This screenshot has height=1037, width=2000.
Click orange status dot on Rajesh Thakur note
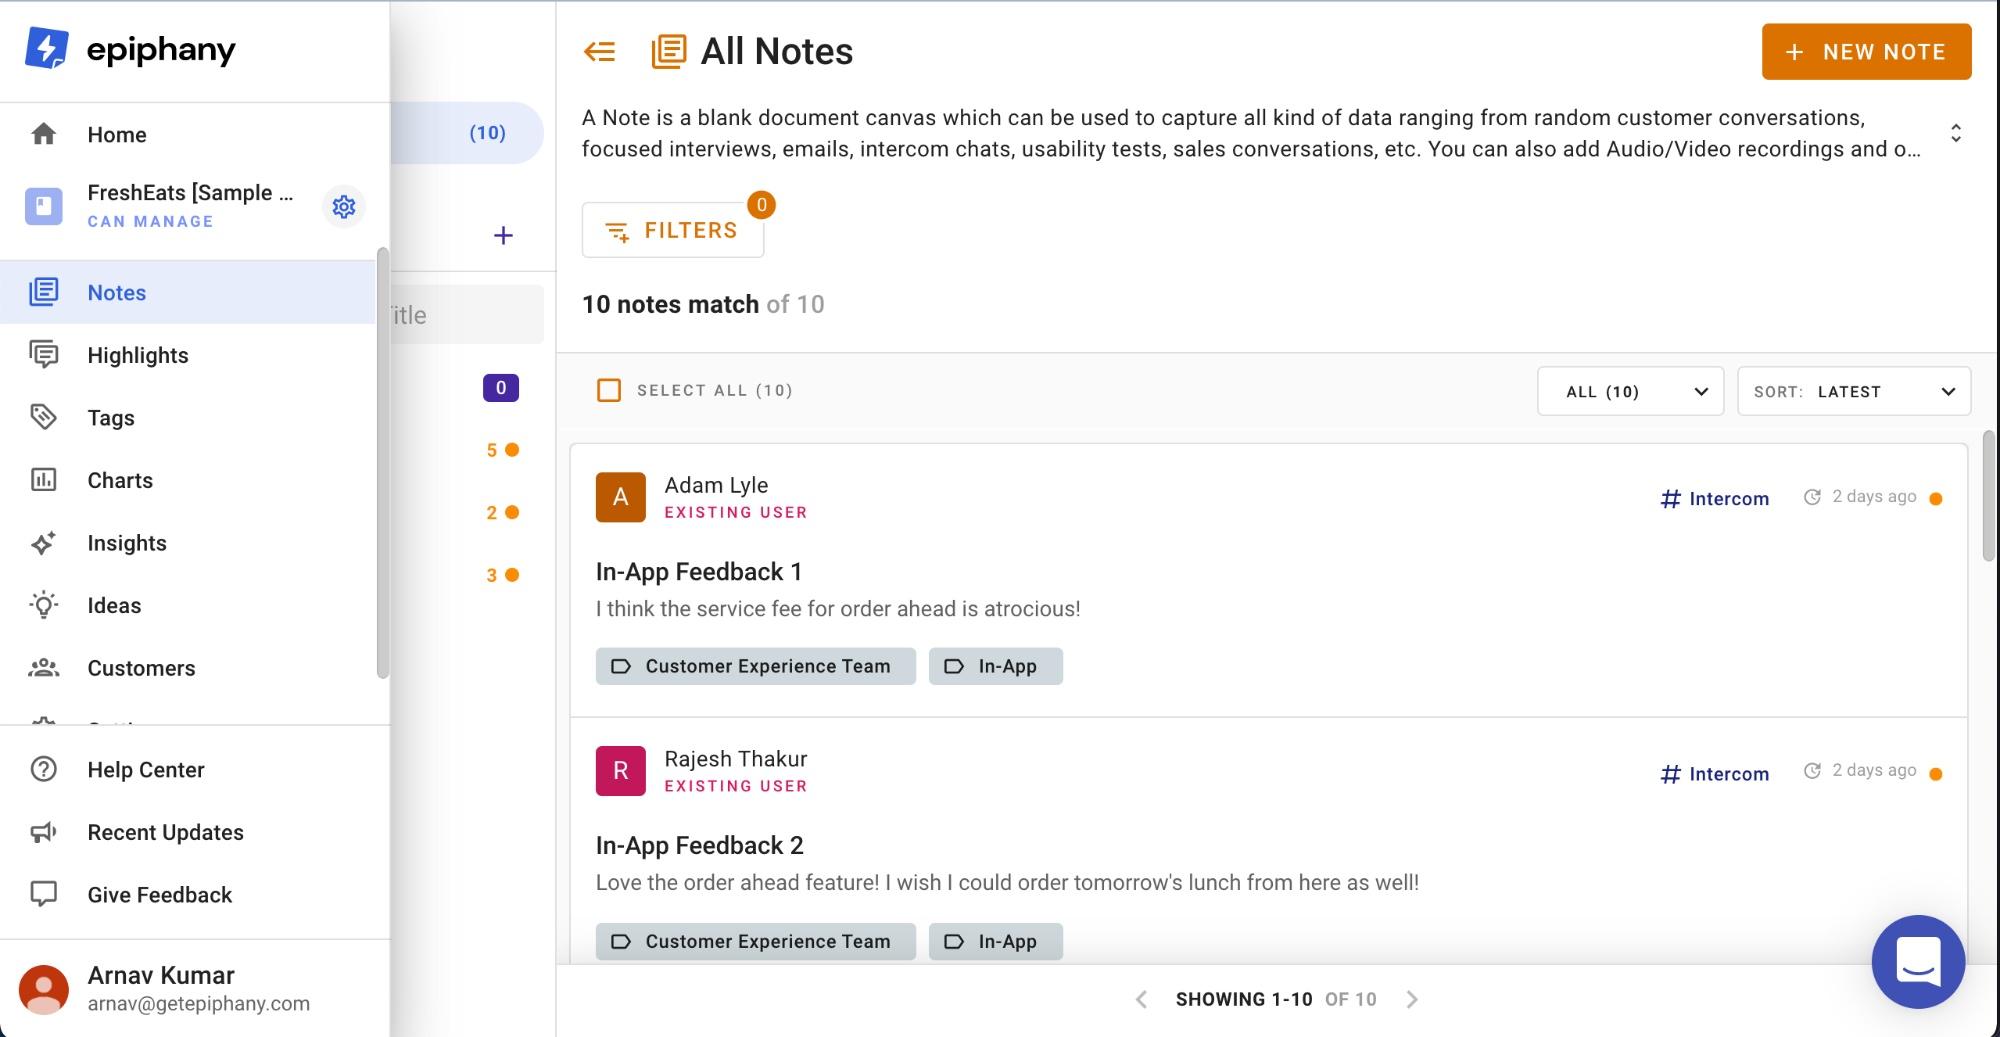(1936, 773)
